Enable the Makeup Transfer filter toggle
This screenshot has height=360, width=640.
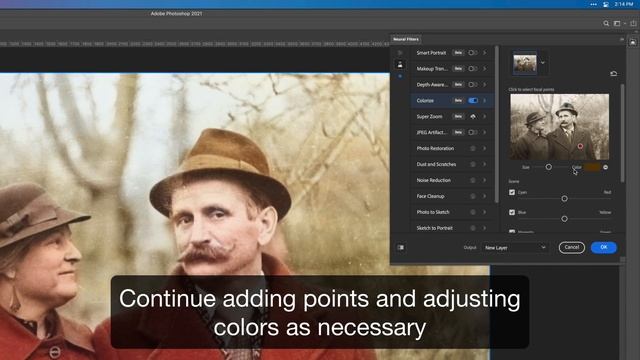[473, 69]
